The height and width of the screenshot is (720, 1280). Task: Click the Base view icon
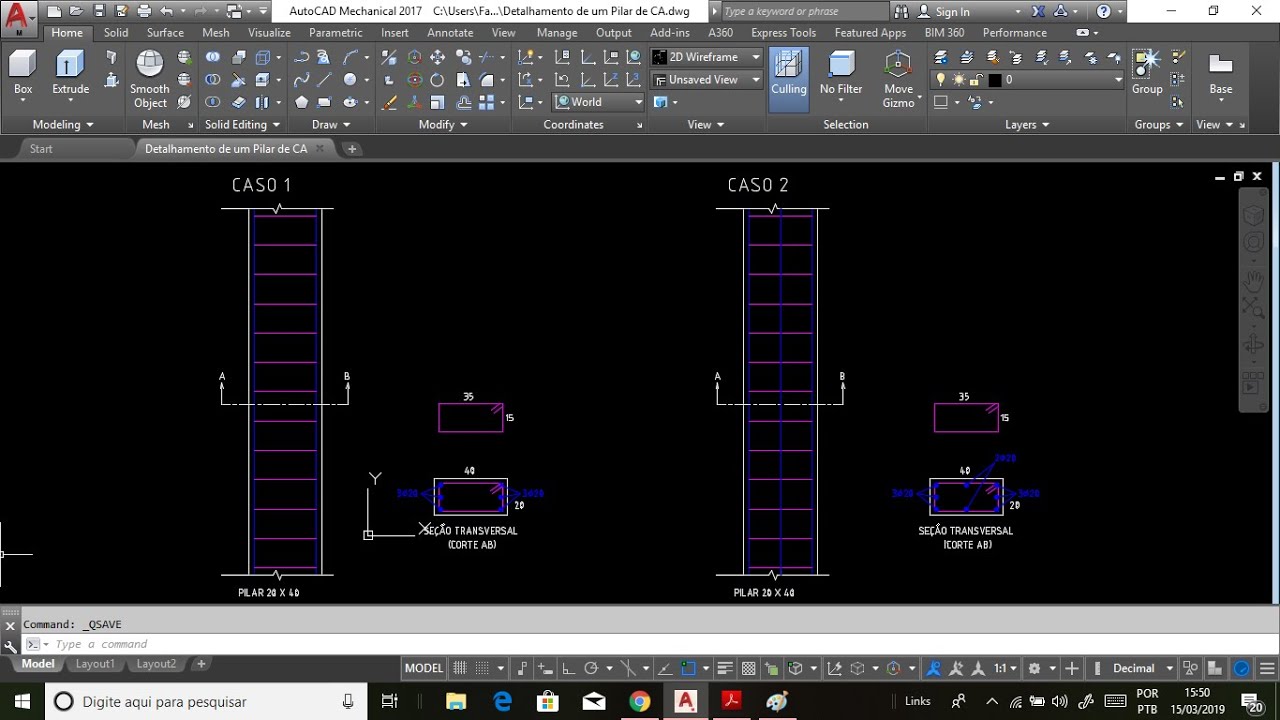1221,72
